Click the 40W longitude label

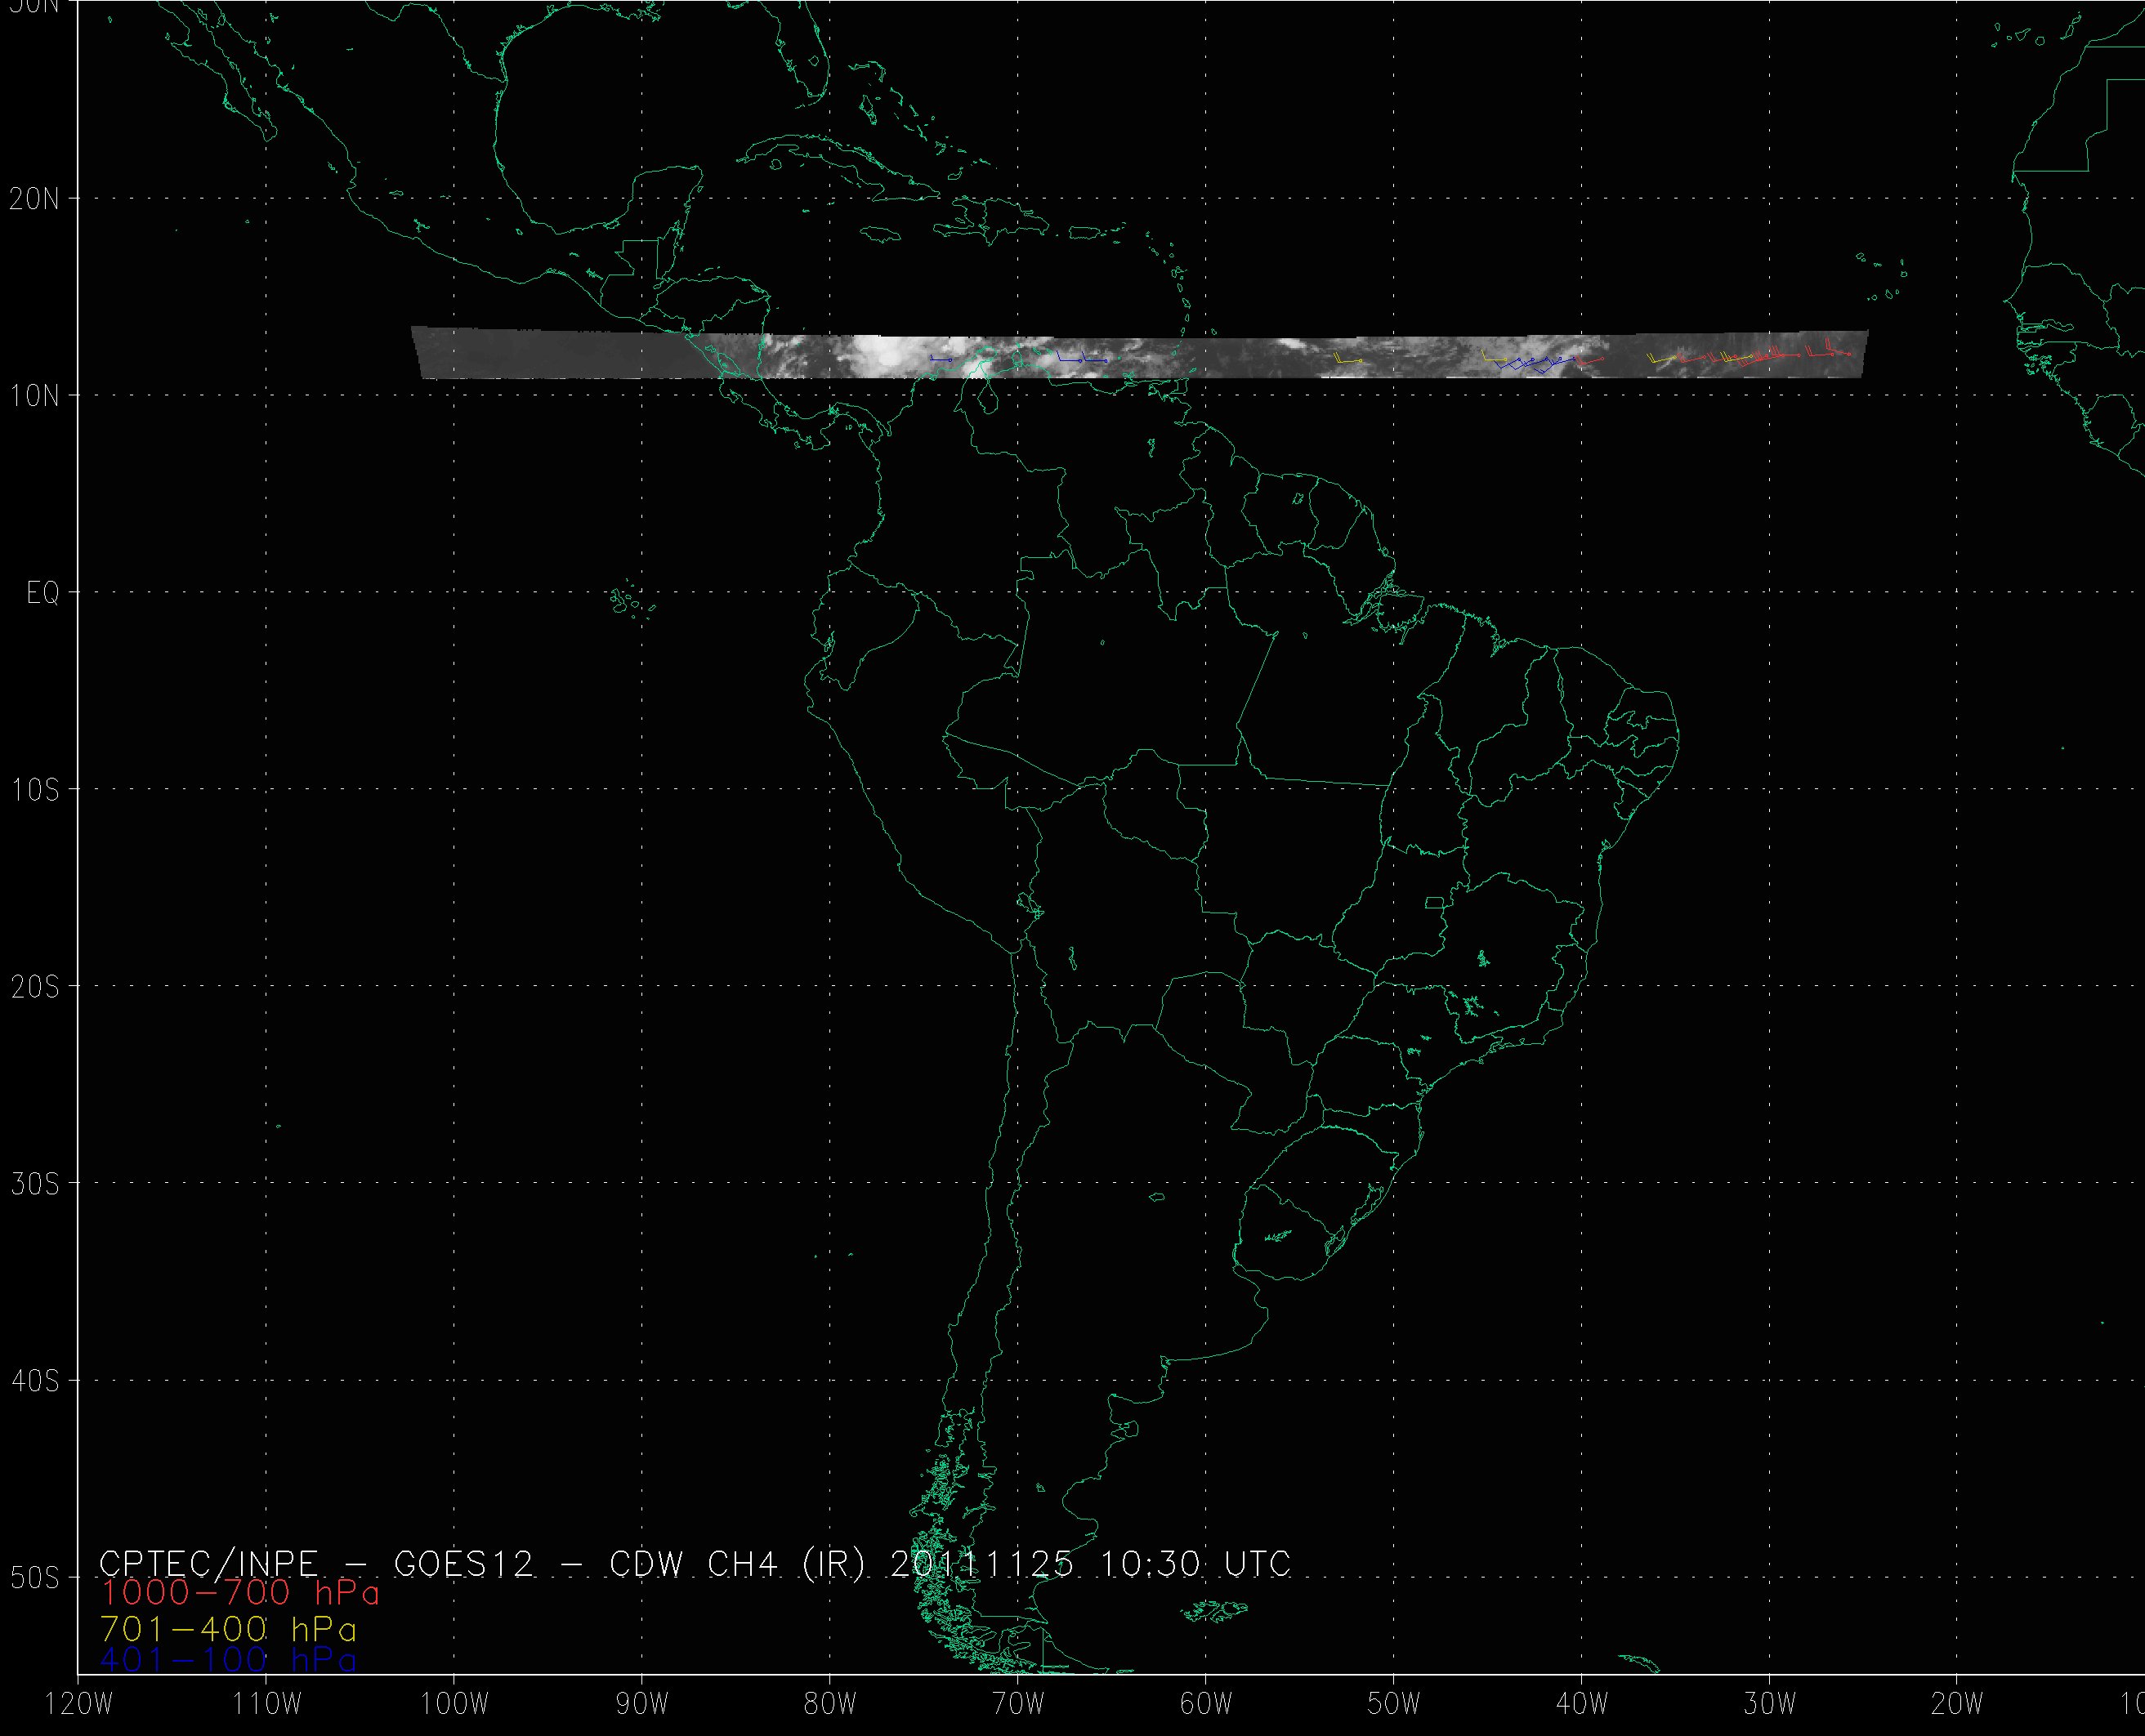[x=1581, y=1704]
